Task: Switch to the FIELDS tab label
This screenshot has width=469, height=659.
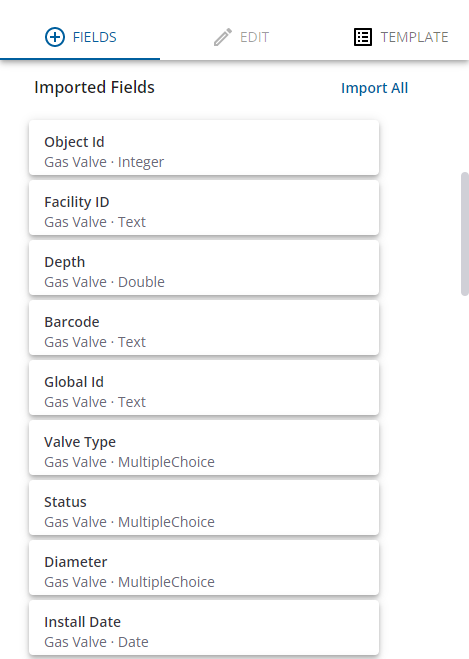Action: coord(95,37)
